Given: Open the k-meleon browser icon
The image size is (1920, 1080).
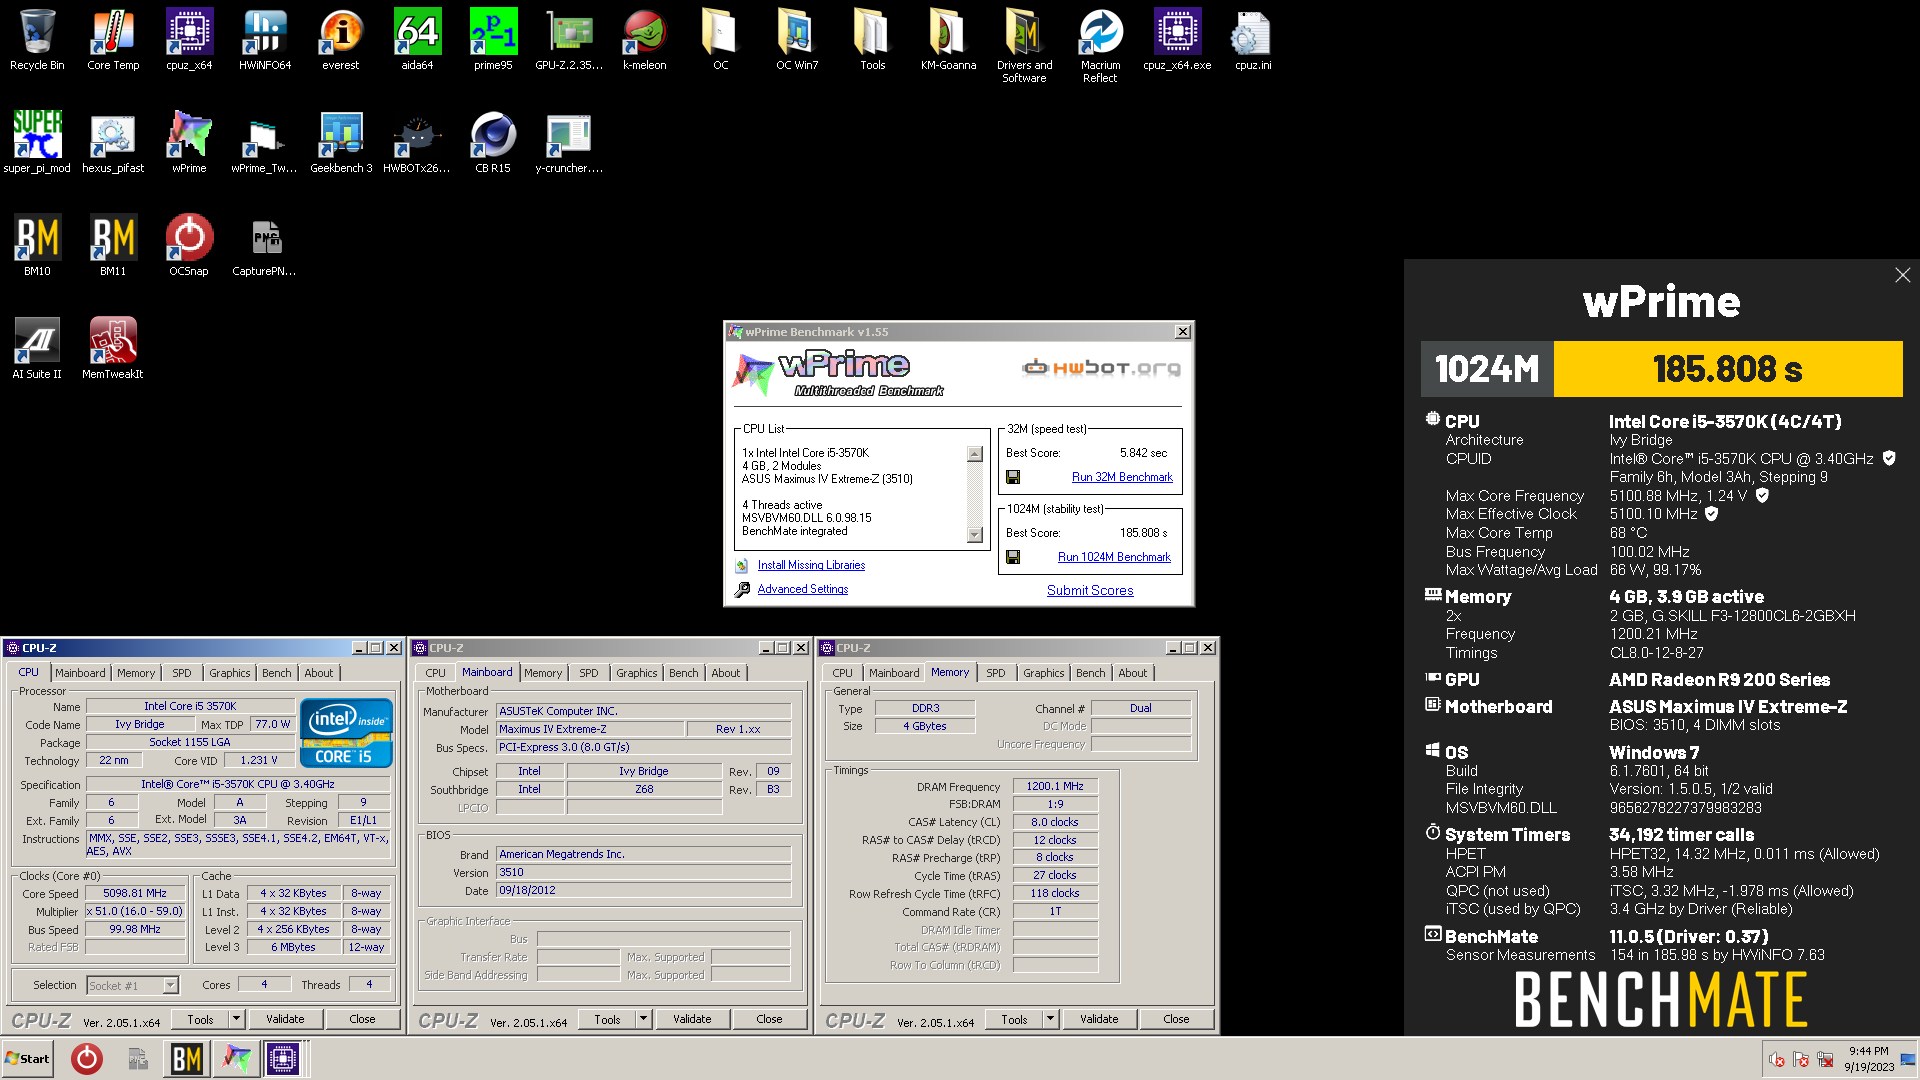Looking at the screenshot, I should click(x=645, y=40).
